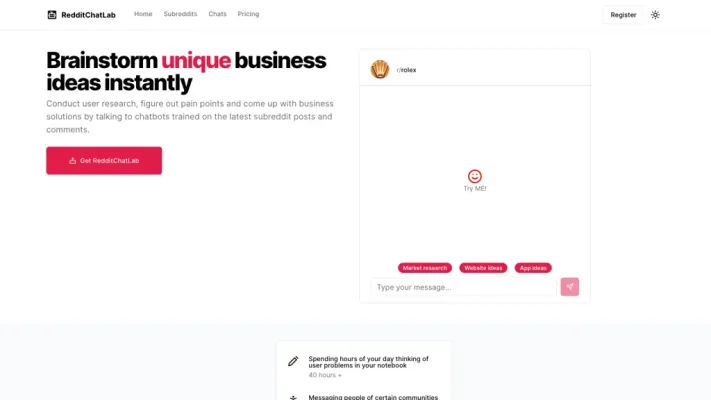
Task: Click the download icon on Get RedditChatLab
Action: click(73, 161)
